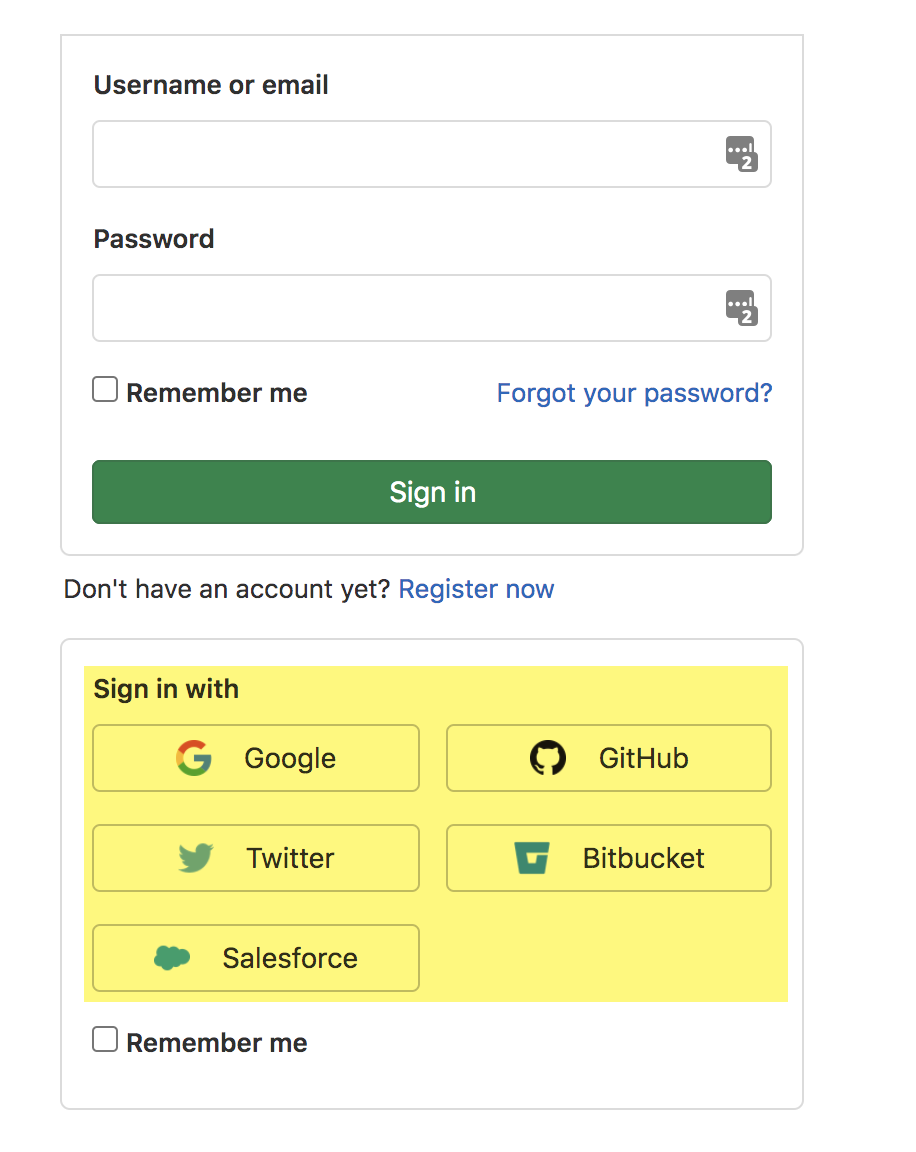The height and width of the screenshot is (1152, 916).
Task: Click the "Username or email" field label
Action: [x=211, y=85]
